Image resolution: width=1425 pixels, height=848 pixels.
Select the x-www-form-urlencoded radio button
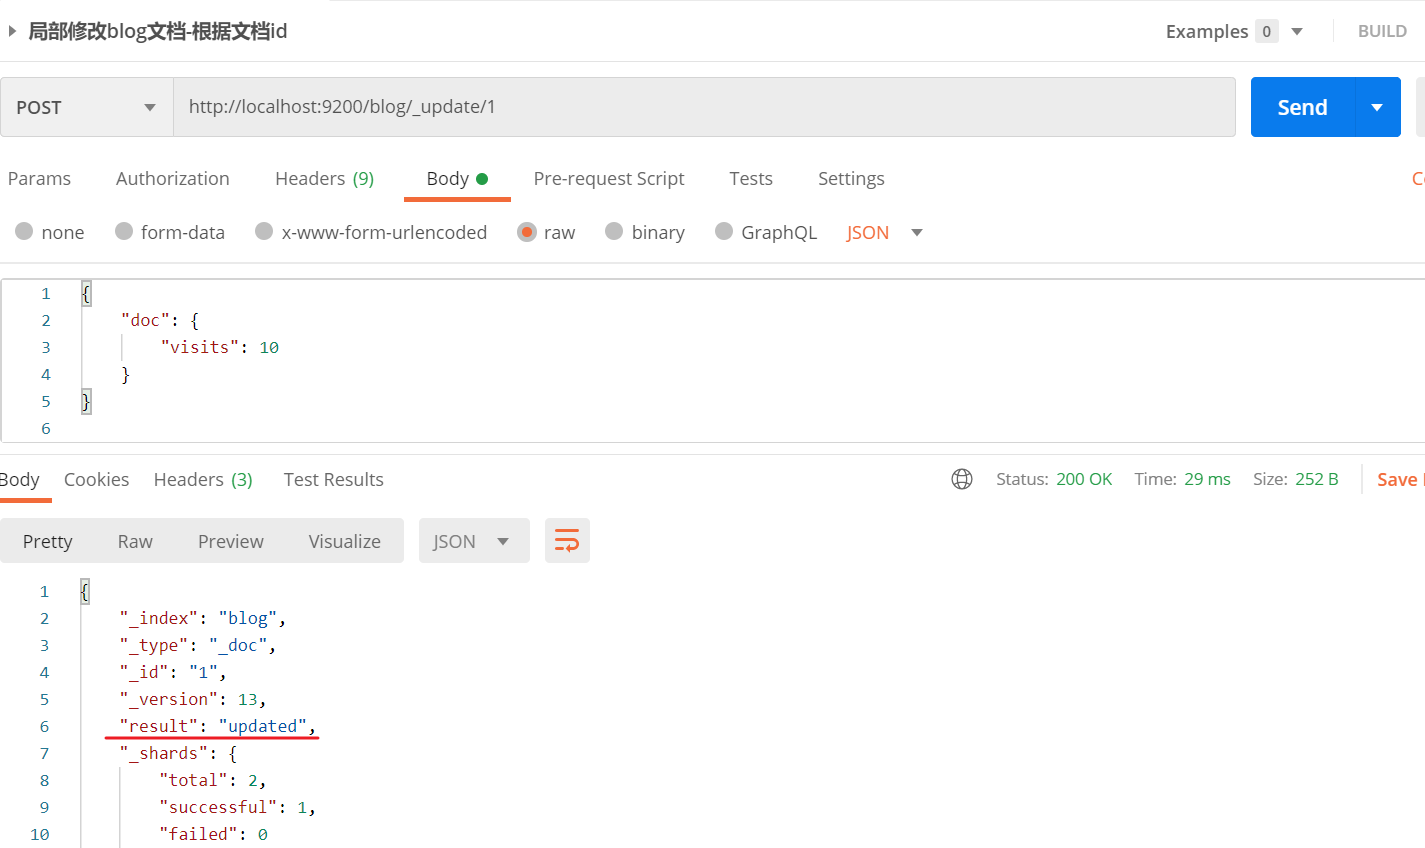(264, 231)
